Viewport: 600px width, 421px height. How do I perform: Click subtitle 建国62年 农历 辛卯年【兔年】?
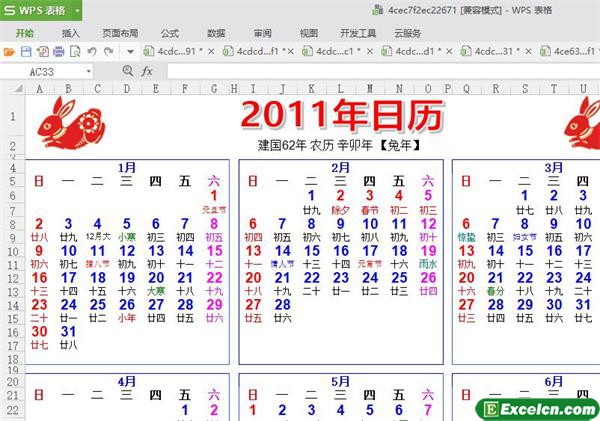(339, 145)
